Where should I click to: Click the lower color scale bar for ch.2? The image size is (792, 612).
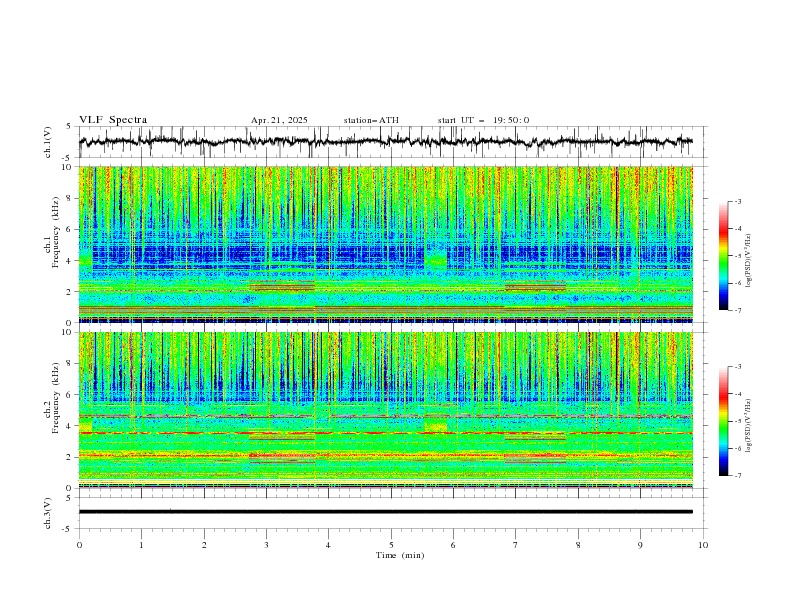pyautogui.click(x=723, y=421)
